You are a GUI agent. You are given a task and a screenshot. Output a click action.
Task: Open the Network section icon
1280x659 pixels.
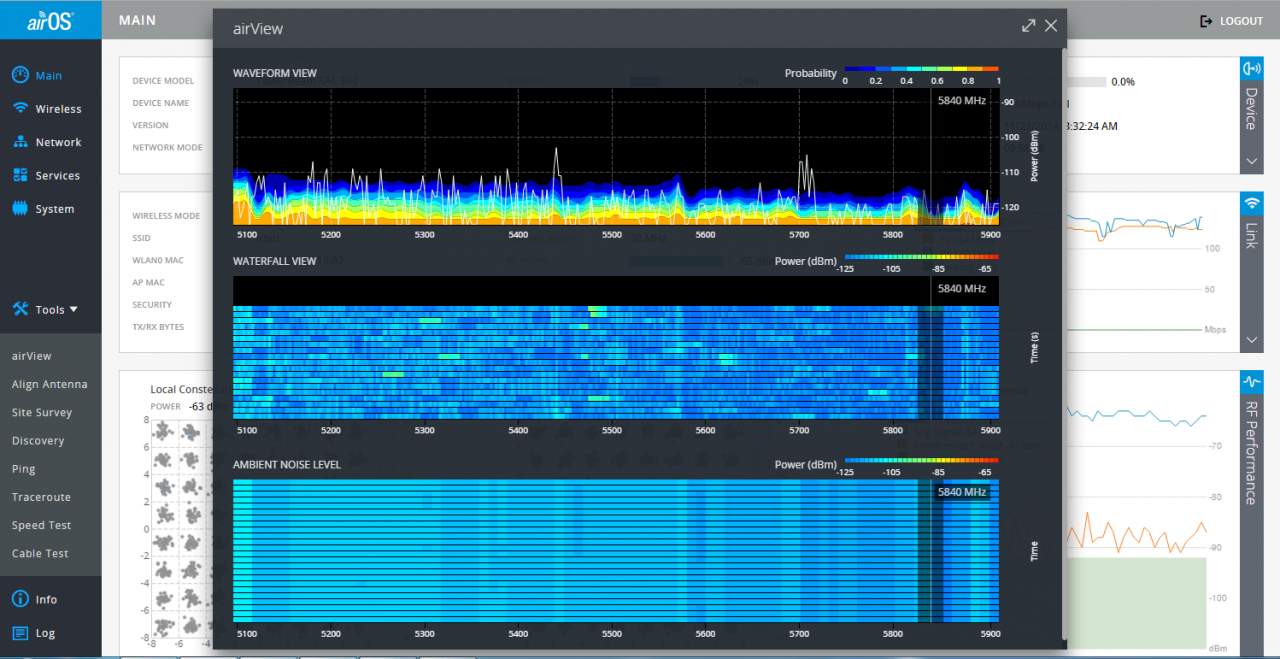[20, 142]
